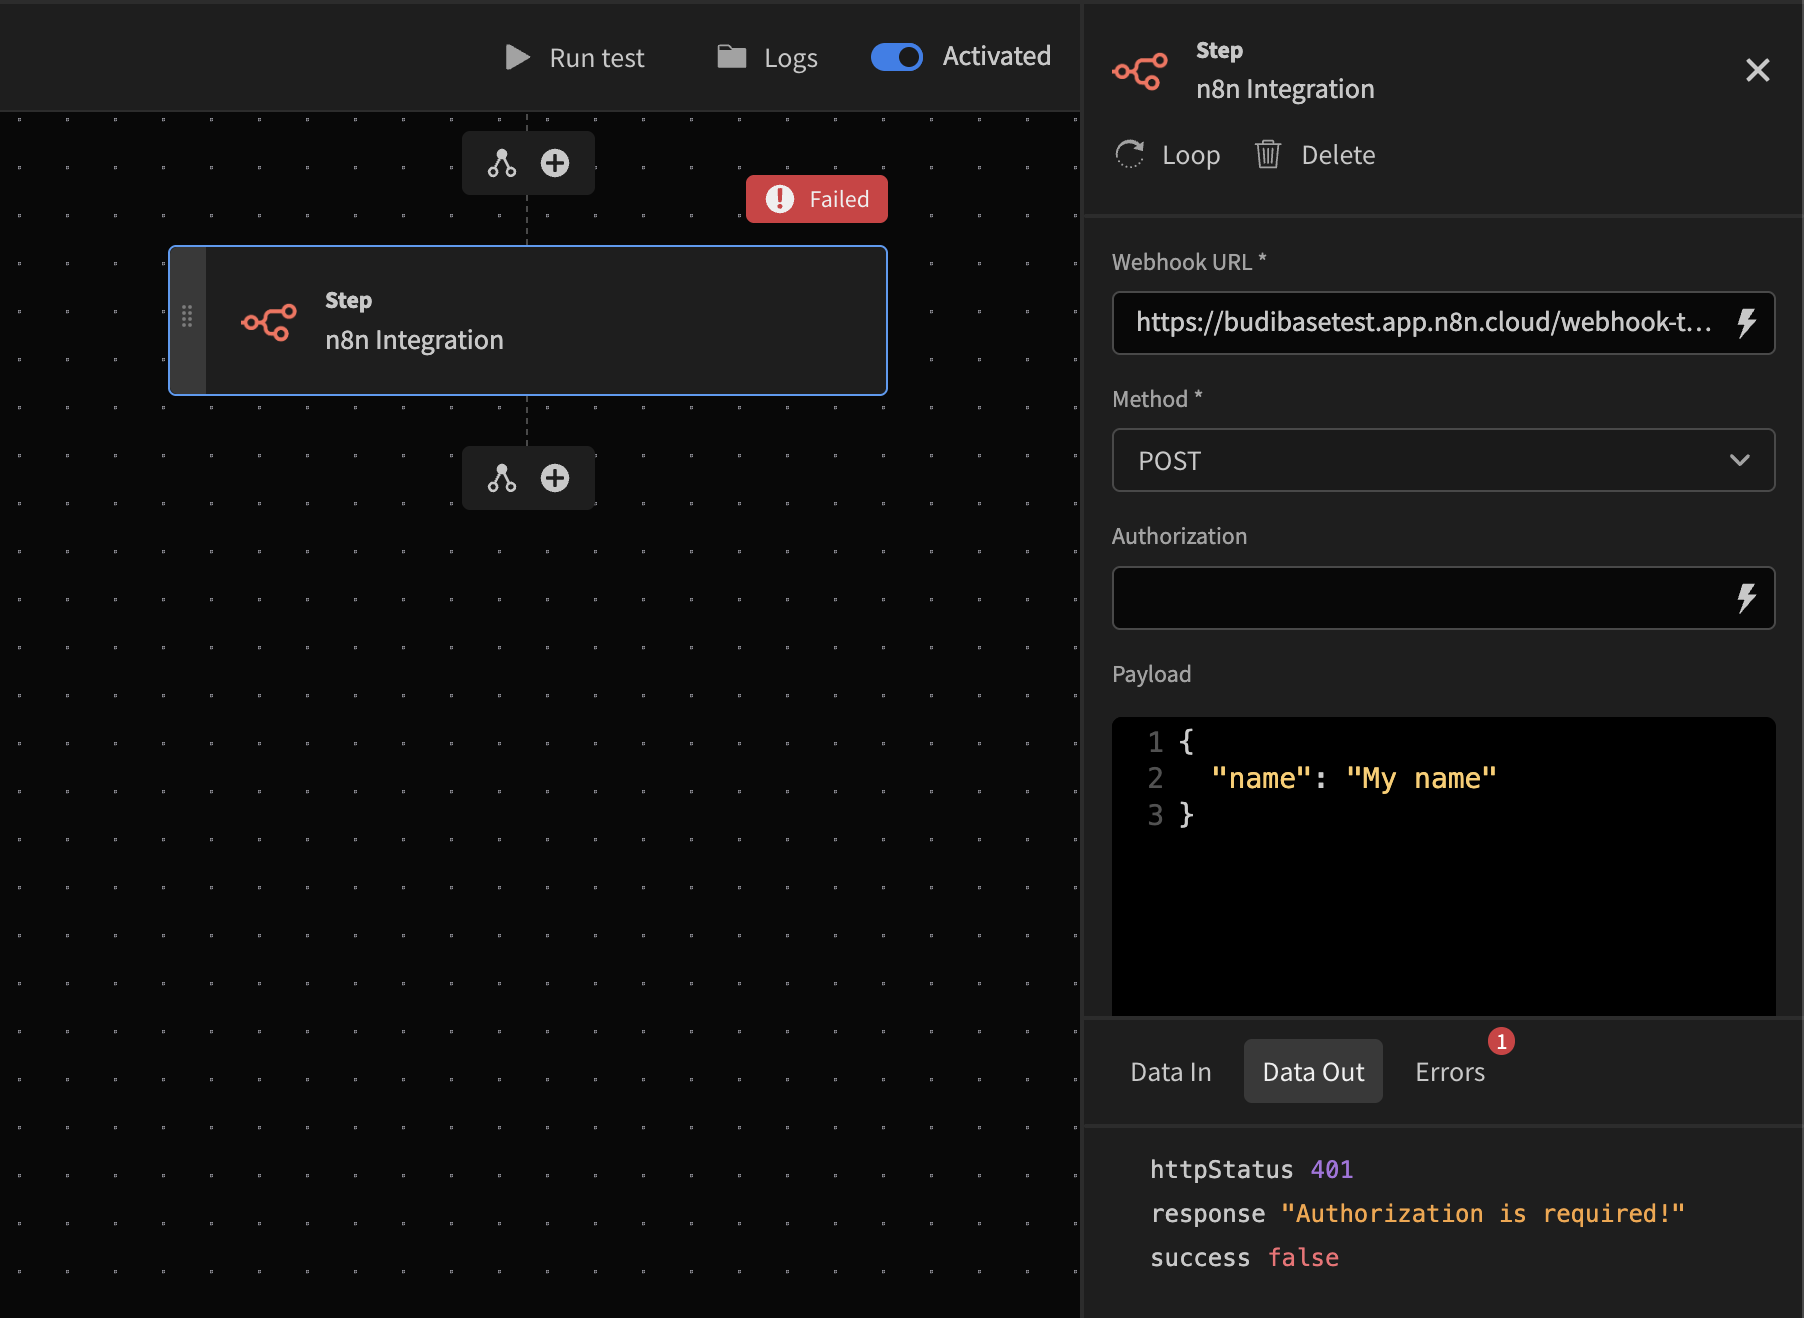Click into the Webhook URL field
Image resolution: width=1804 pixels, height=1318 pixels.
1424,323
